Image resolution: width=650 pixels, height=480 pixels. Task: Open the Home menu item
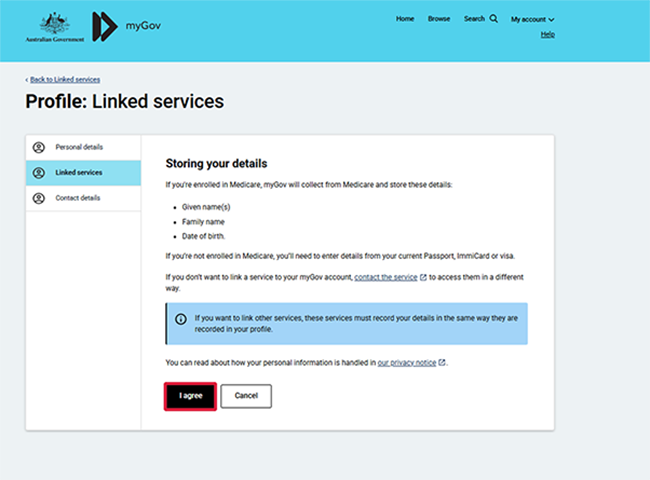pyautogui.click(x=405, y=18)
